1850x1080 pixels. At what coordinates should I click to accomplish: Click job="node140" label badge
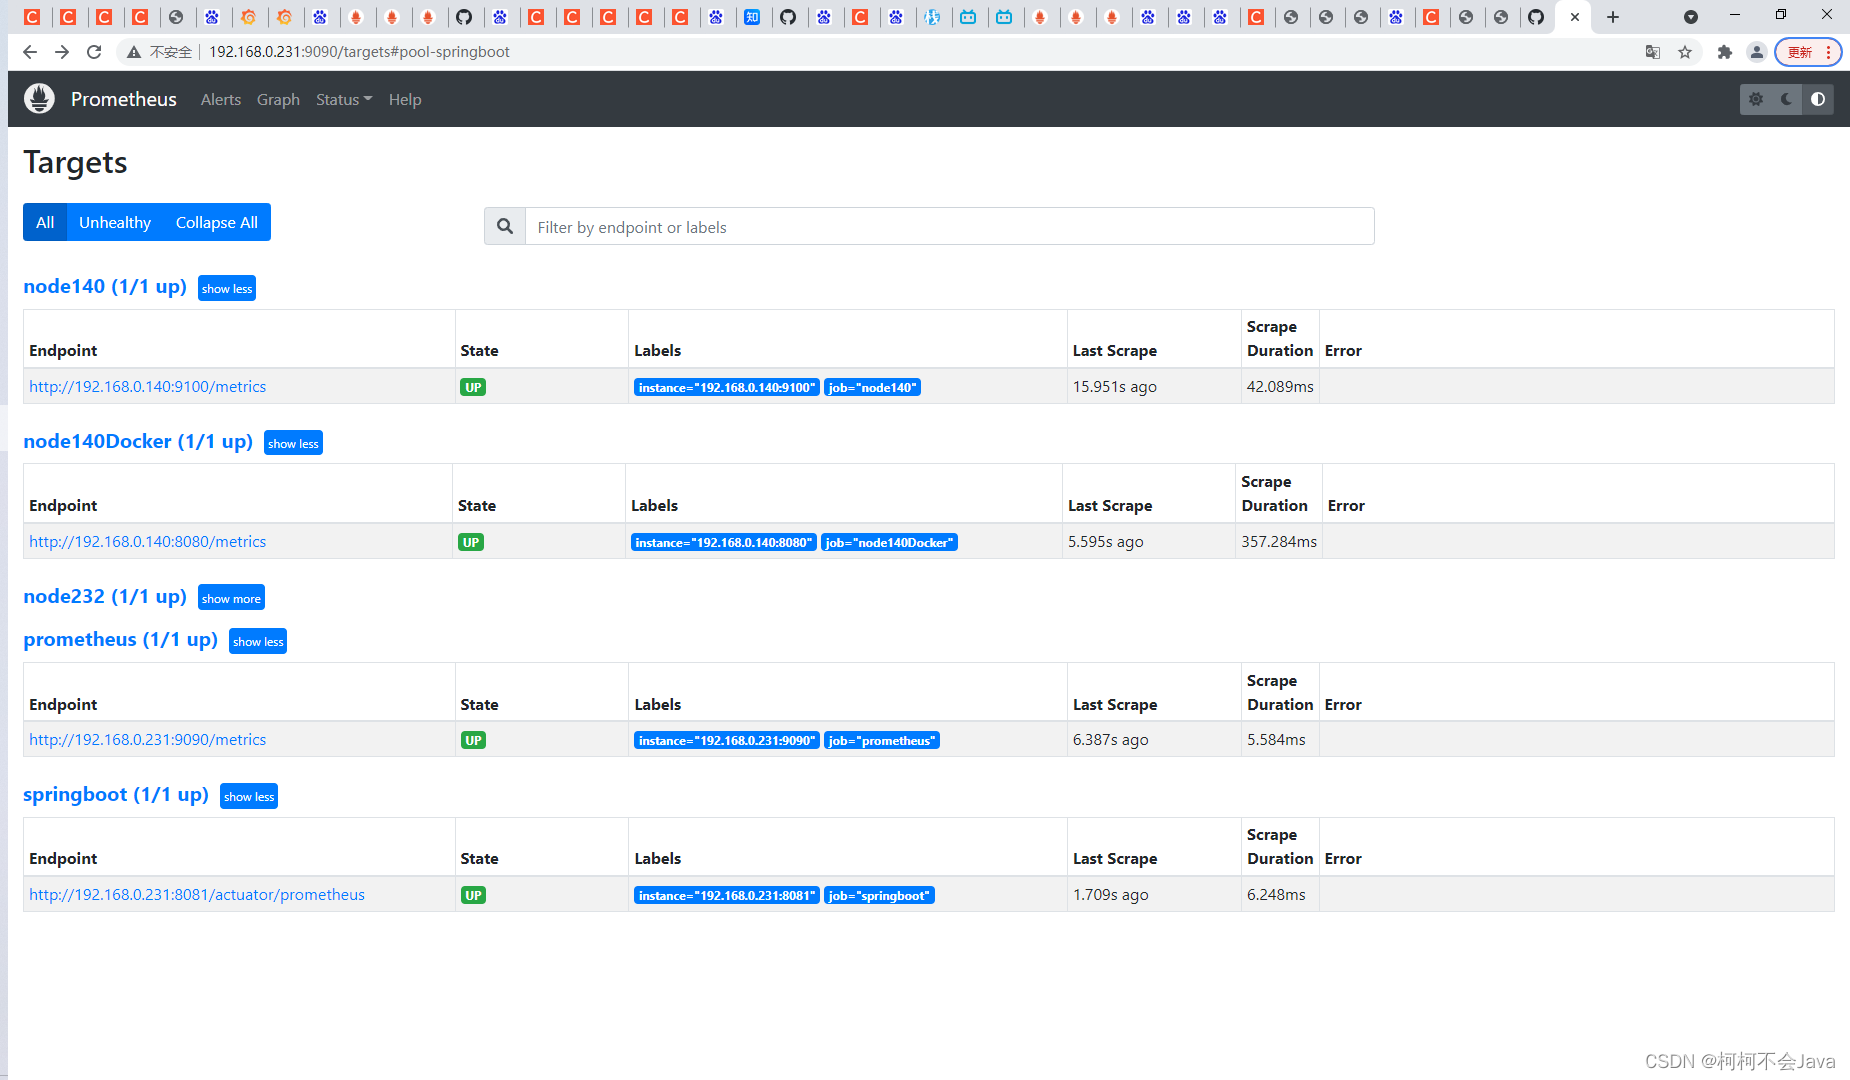(873, 387)
